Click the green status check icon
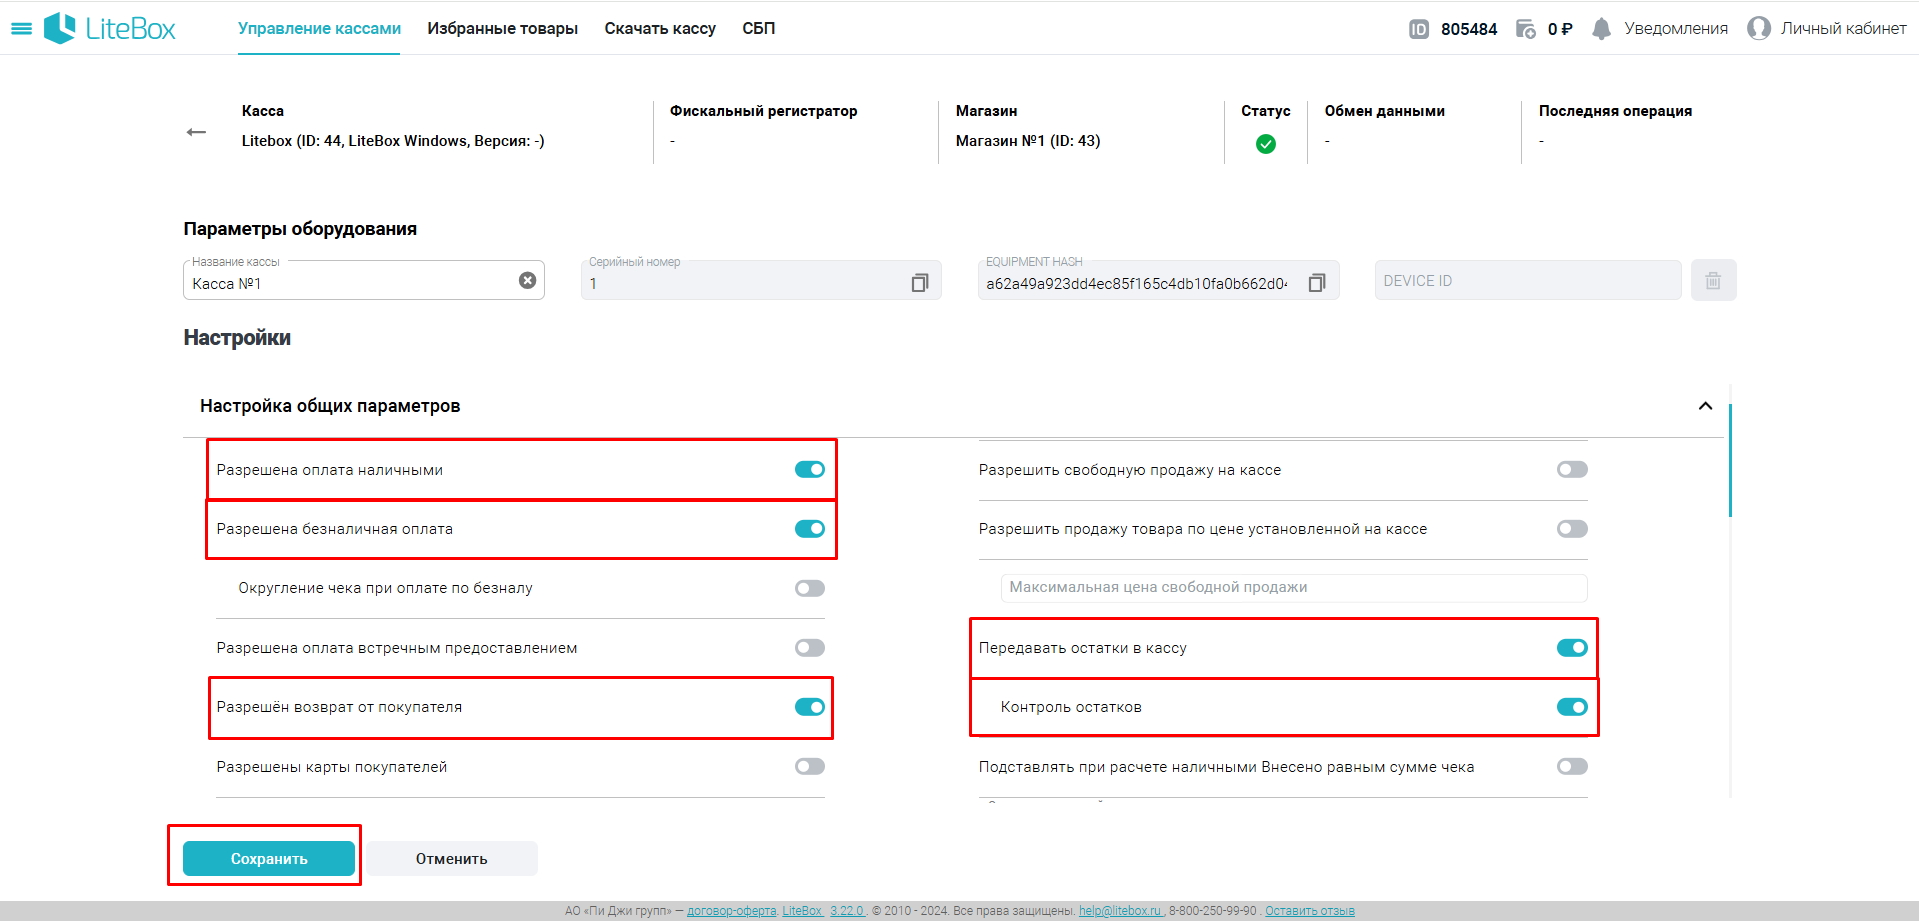 click(1266, 144)
